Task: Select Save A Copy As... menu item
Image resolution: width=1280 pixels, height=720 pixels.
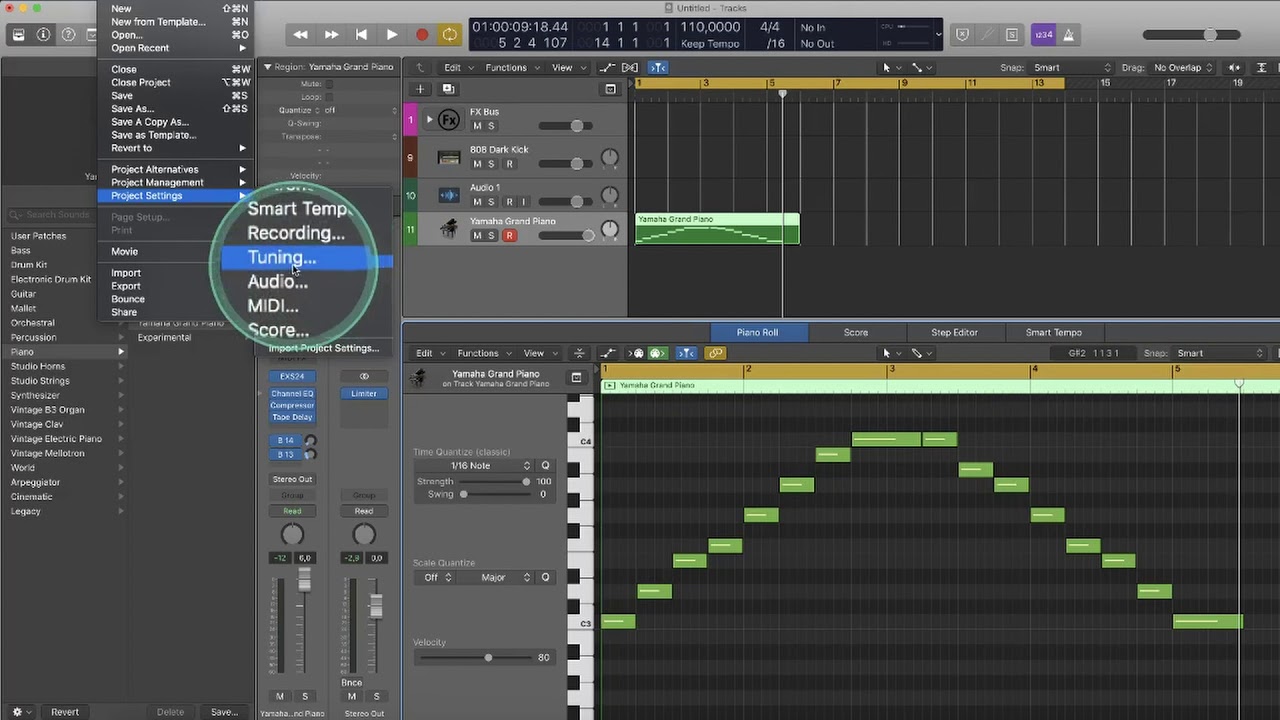Action: coord(150,122)
